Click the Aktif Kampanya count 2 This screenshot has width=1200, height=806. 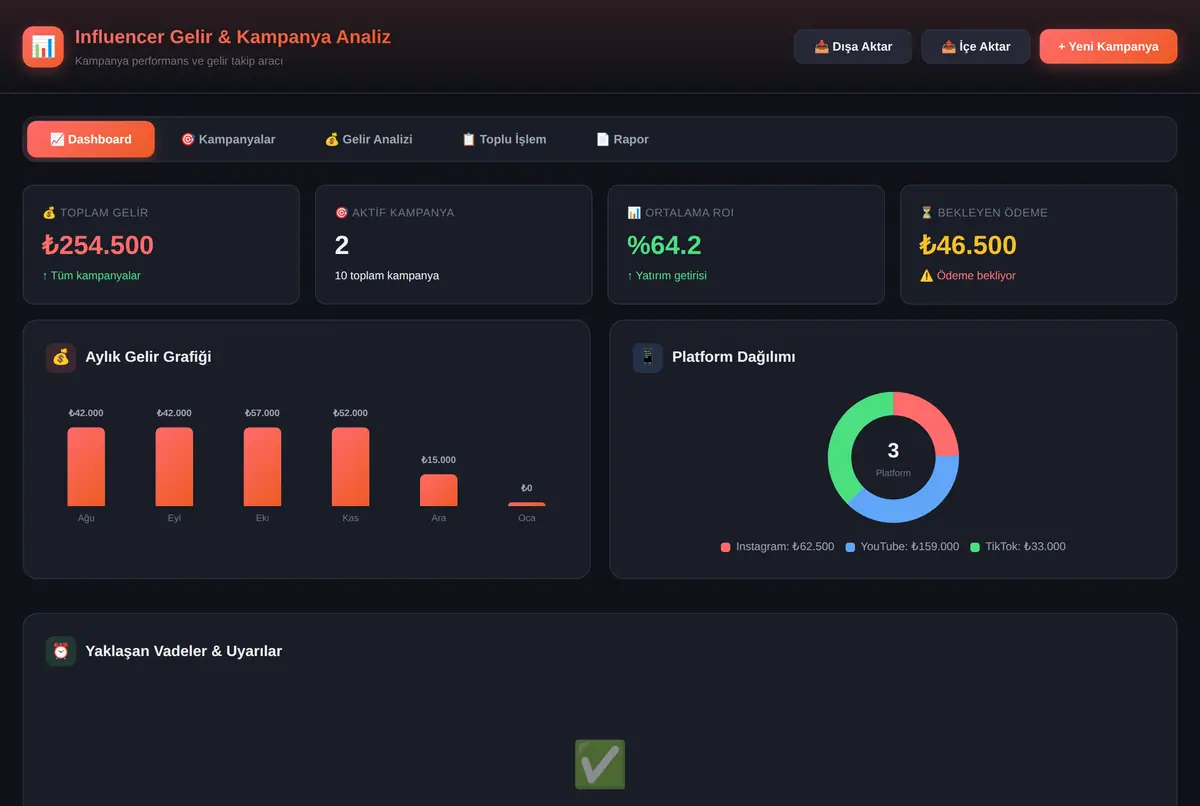(342, 245)
